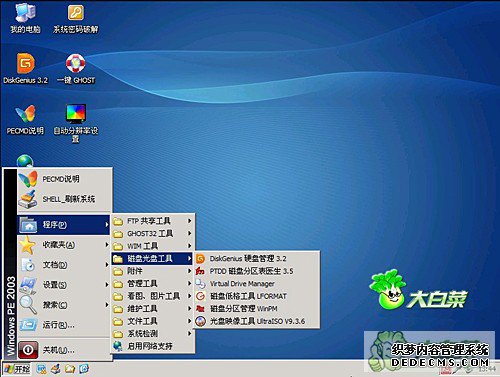The width and height of the screenshot is (500, 377).
Task: Expand the FTP 共享工具 arrow
Action: pyautogui.click(x=189, y=221)
